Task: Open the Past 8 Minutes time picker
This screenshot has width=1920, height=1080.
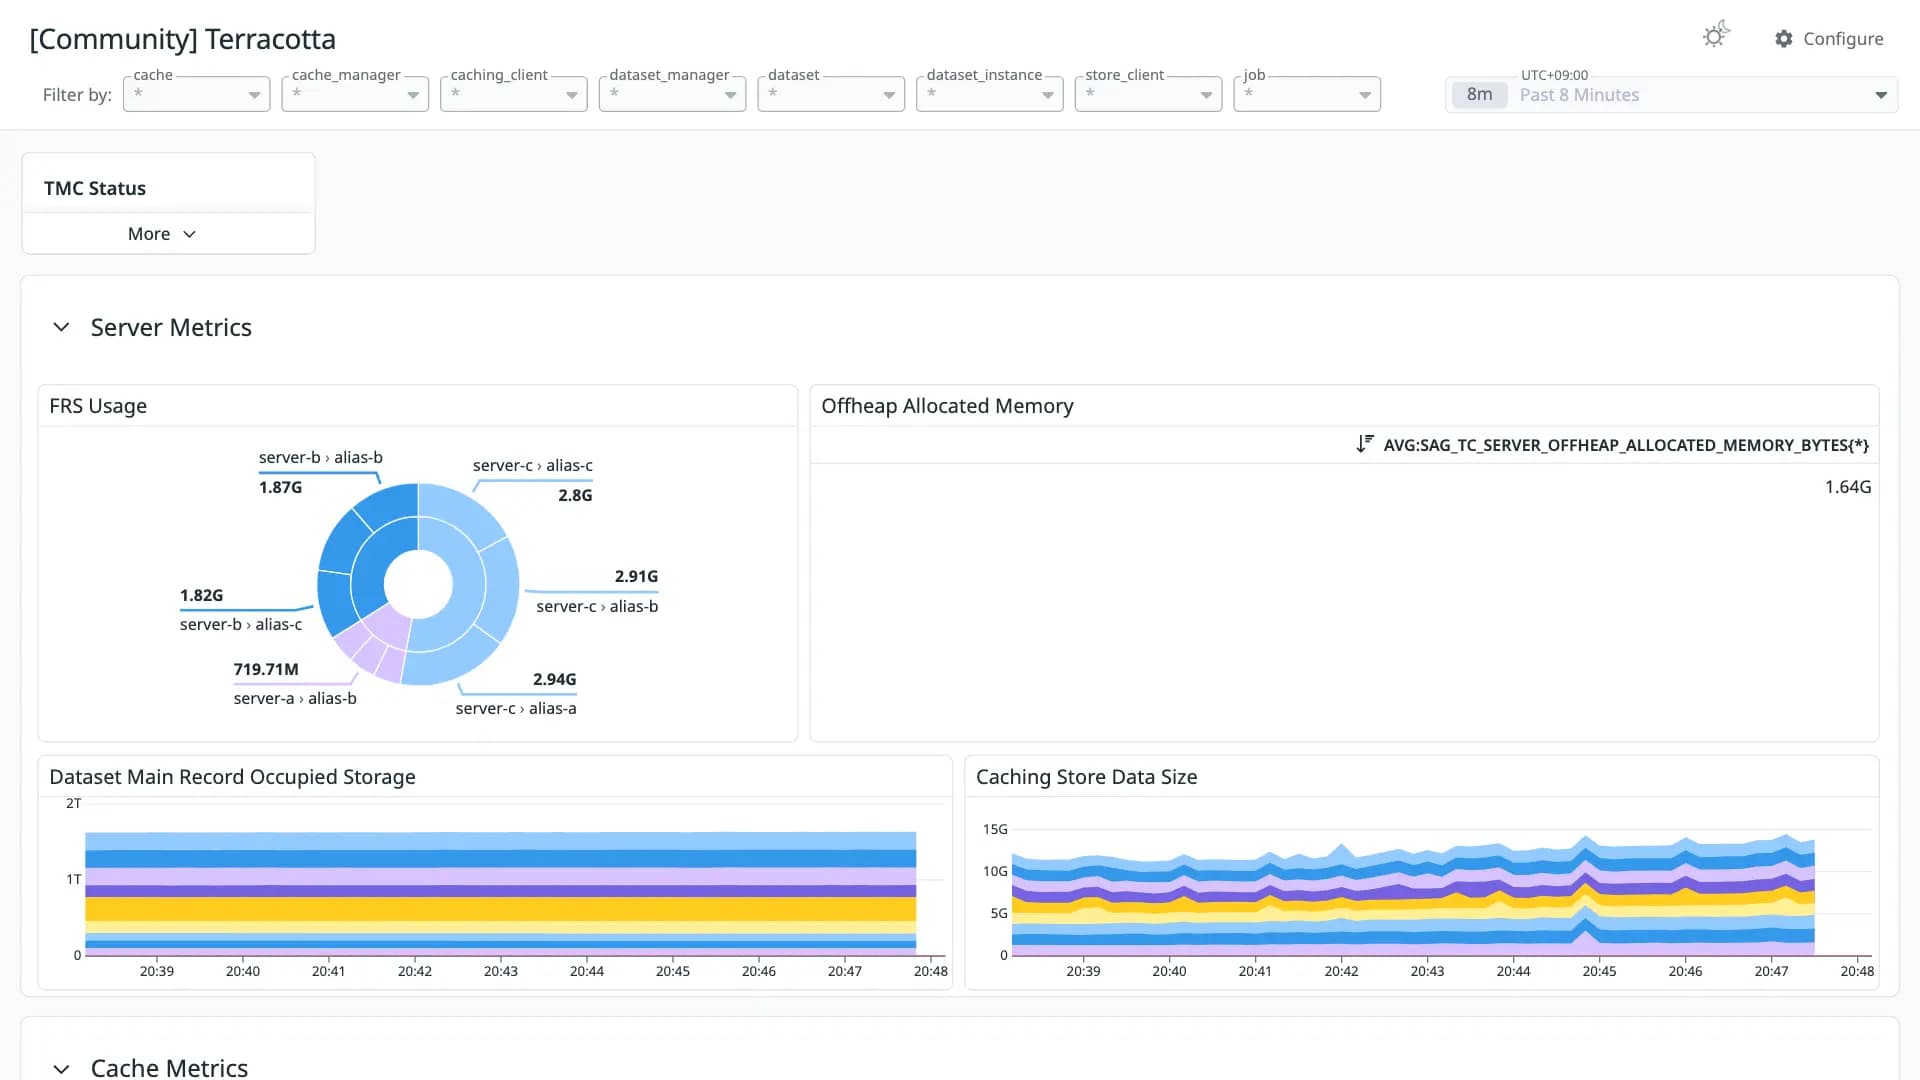Action: click(x=1671, y=95)
